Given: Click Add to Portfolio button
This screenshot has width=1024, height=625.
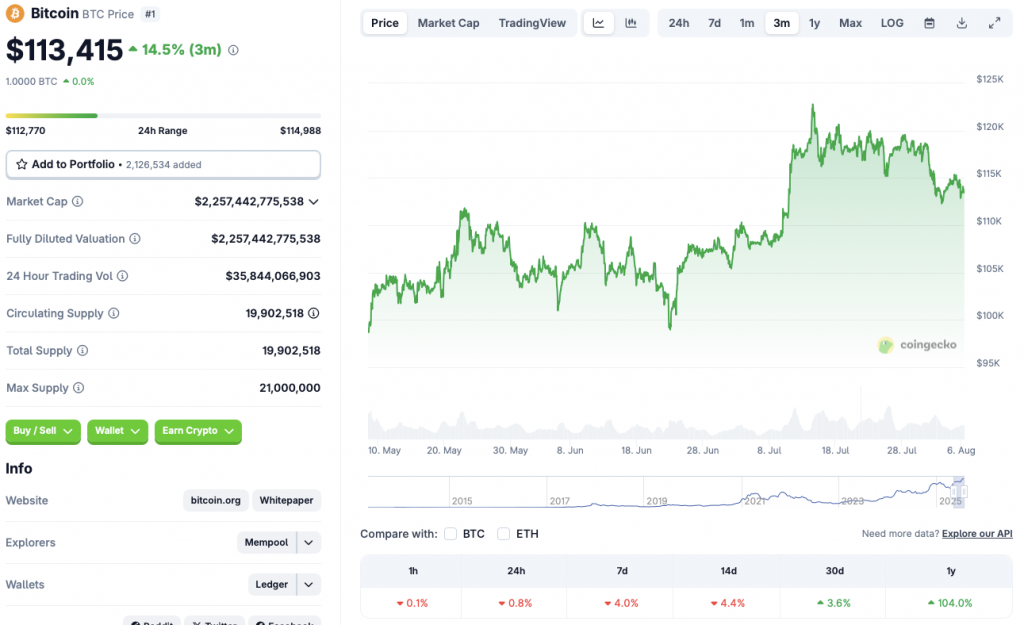Looking at the screenshot, I should 163,164.
